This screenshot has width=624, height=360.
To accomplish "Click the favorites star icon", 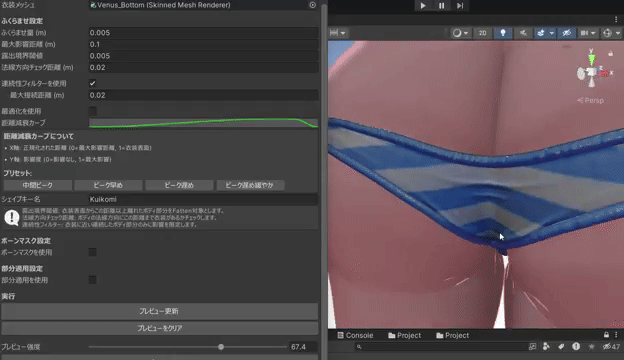I will pos(591,347).
